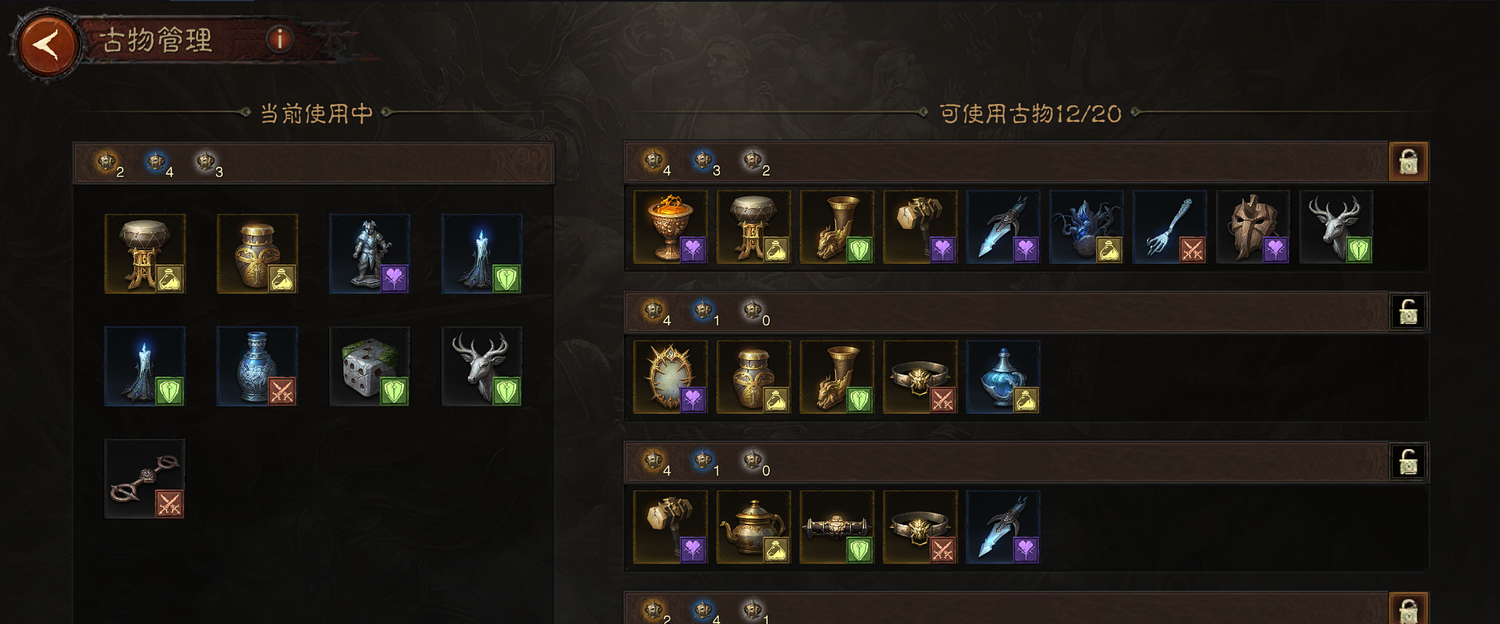Toggle the padlock on third preset row

pos(1409,462)
